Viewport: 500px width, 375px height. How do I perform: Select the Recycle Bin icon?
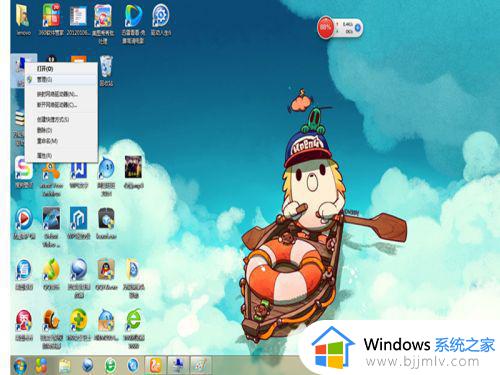tap(106, 71)
